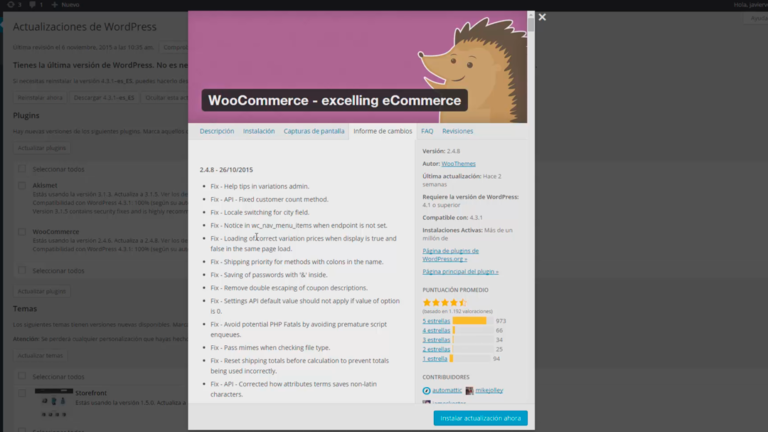The image size is (768, 432).
Task: Click the 5 estrellas rating bar
Action: point(473,321)
